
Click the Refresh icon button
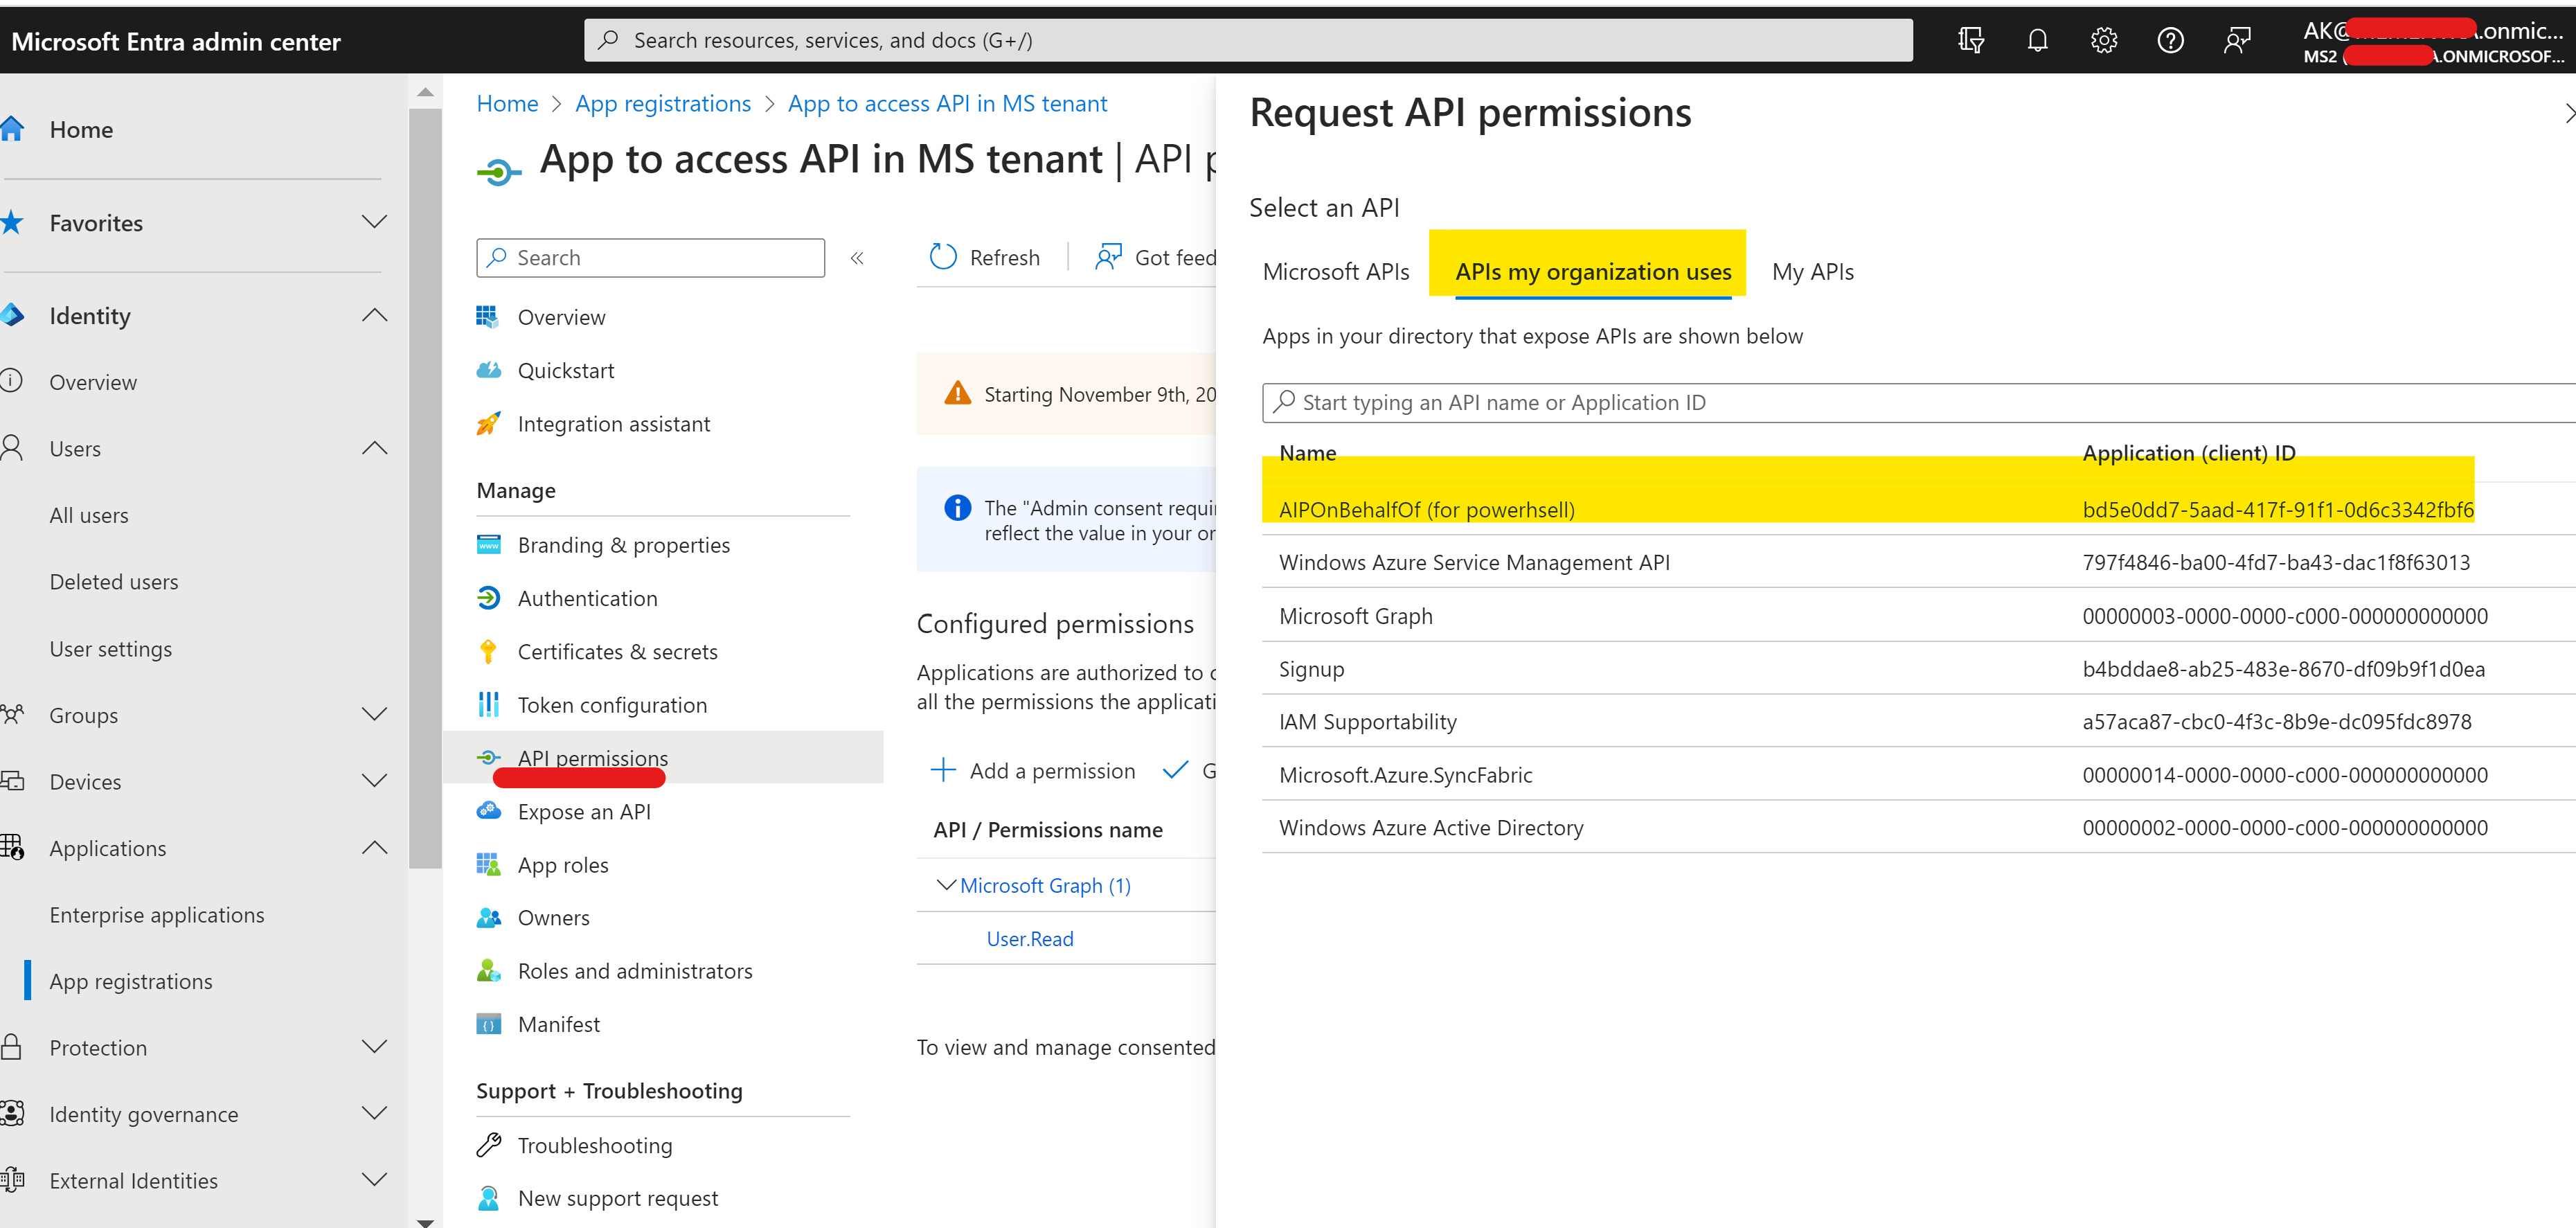[x=943, y=257]
